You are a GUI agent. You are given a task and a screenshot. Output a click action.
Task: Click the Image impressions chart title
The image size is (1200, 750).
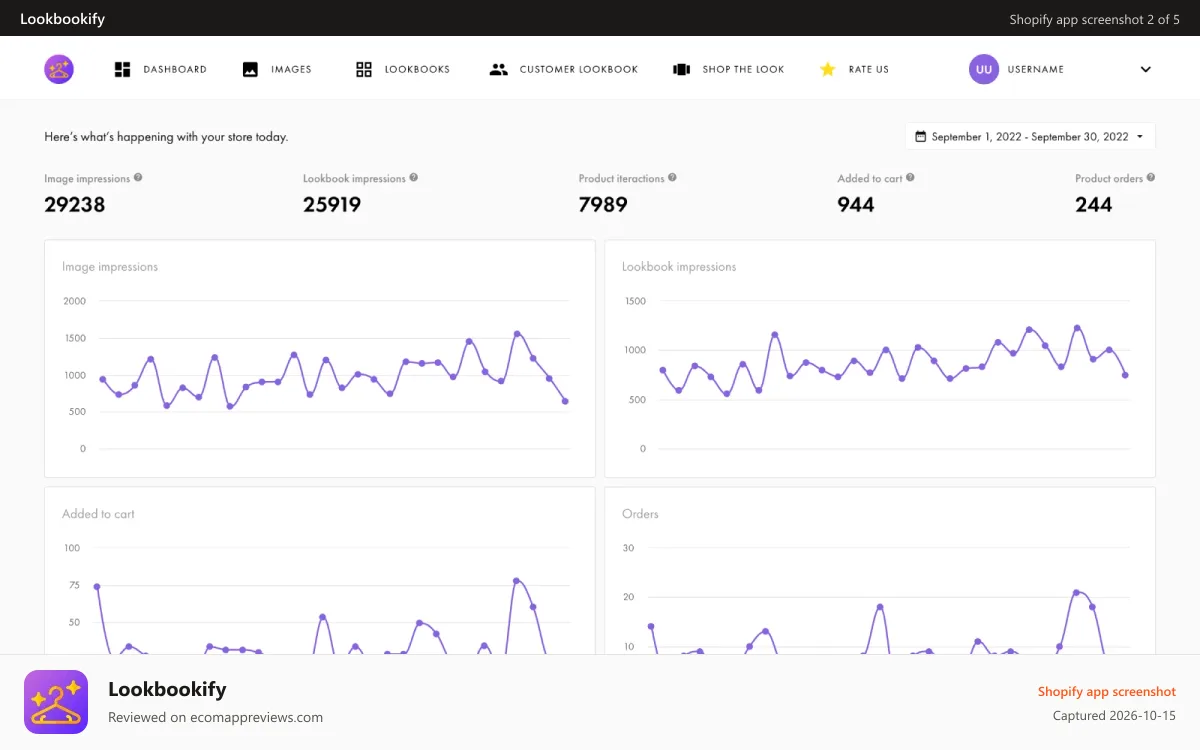tap(110, 267)
